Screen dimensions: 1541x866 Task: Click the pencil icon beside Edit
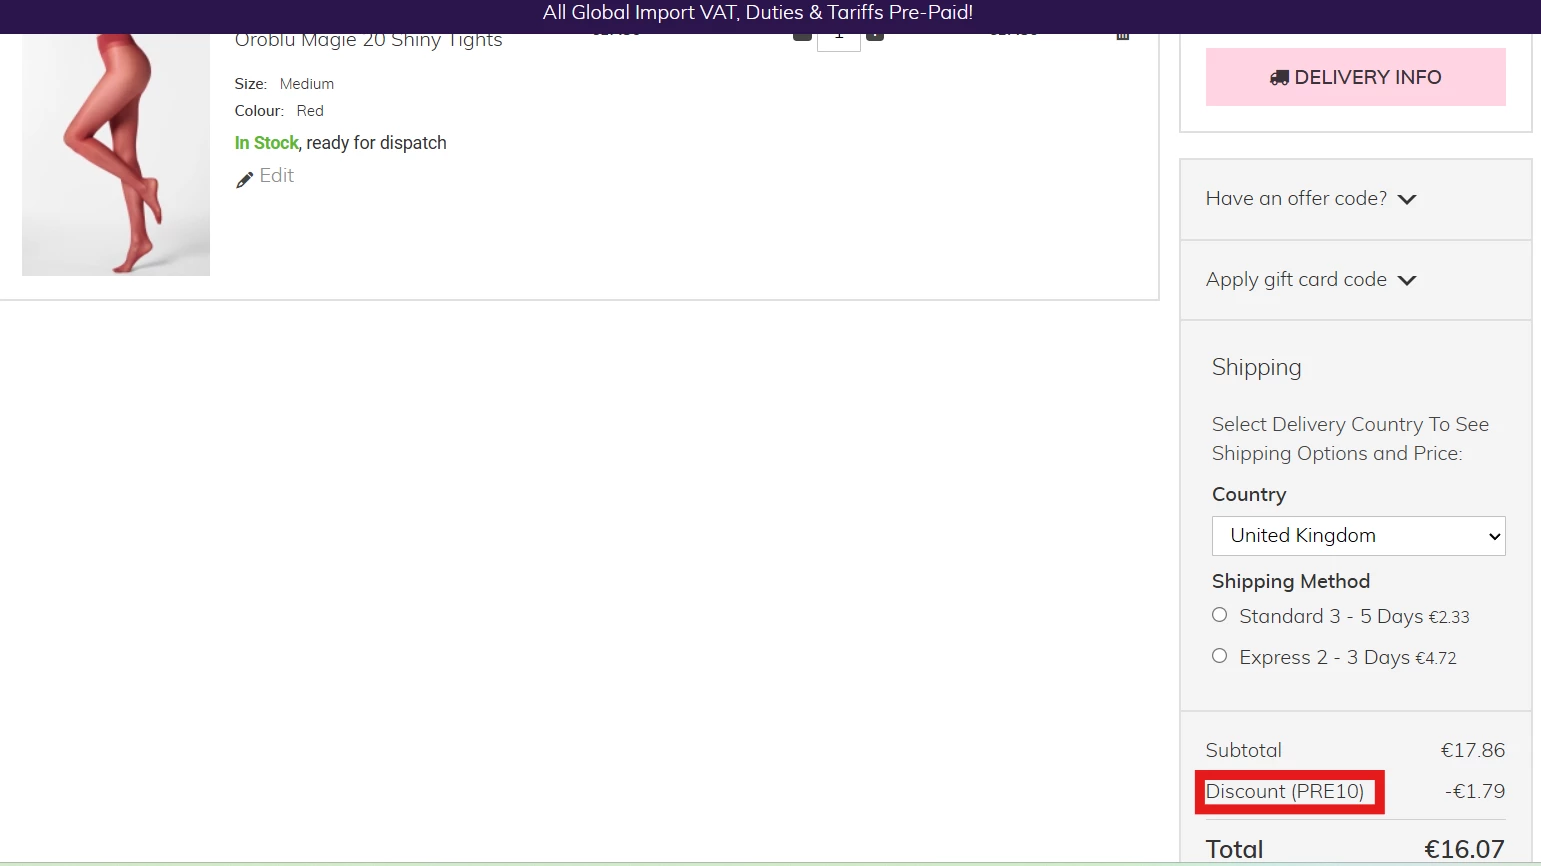244,180
